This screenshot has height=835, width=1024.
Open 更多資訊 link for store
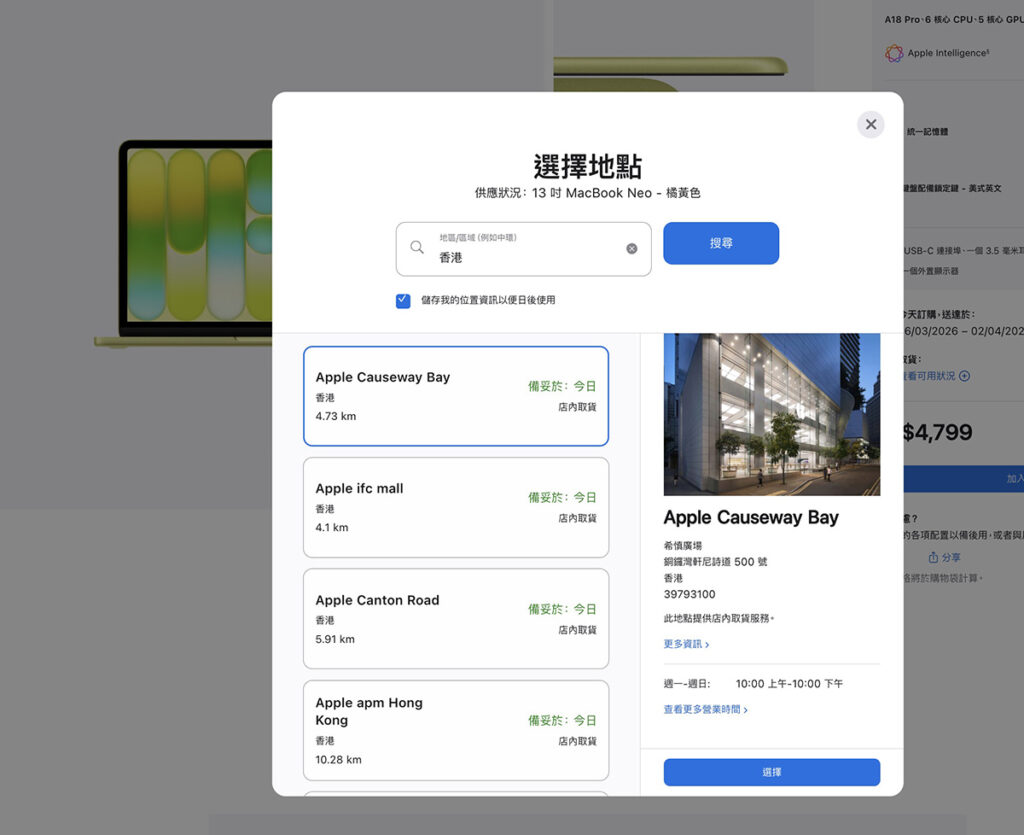(686, 644)
